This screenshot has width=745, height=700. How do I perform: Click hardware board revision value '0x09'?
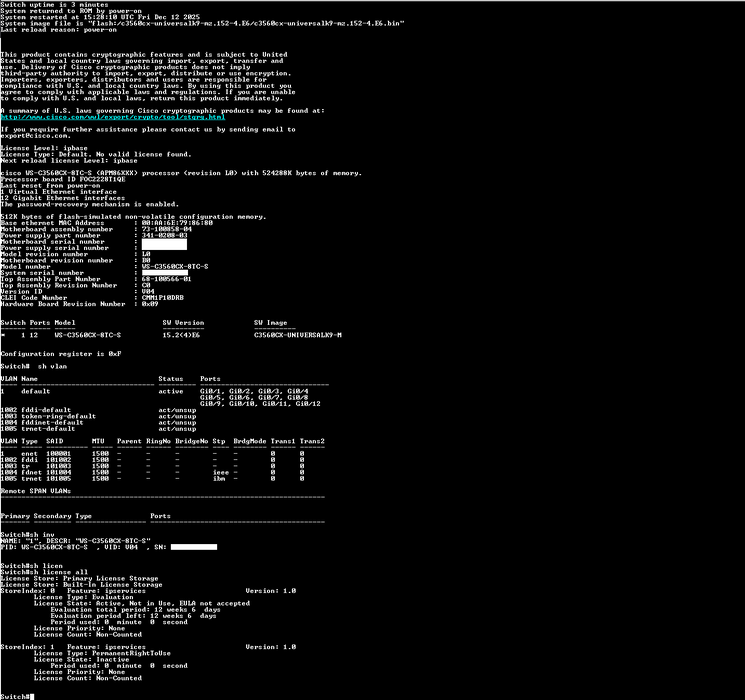[150, 304]
